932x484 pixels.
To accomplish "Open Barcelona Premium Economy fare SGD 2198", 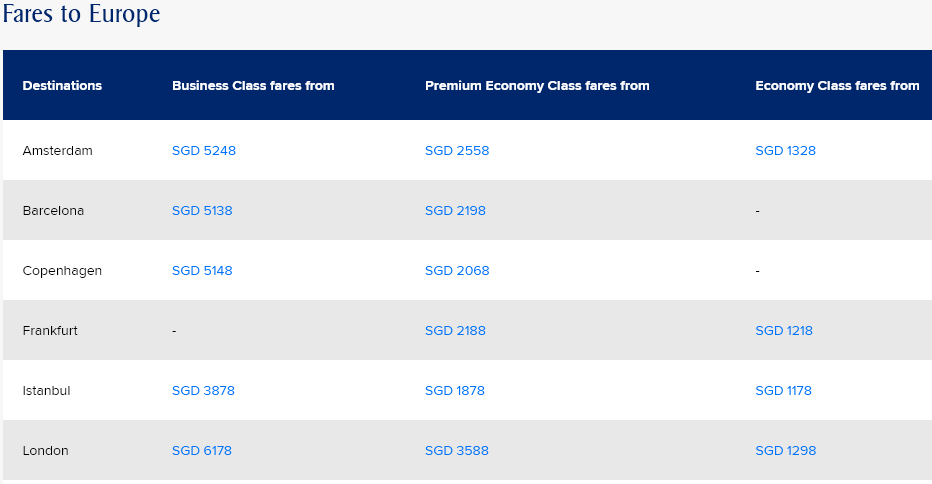I will (x=455, y=211).
